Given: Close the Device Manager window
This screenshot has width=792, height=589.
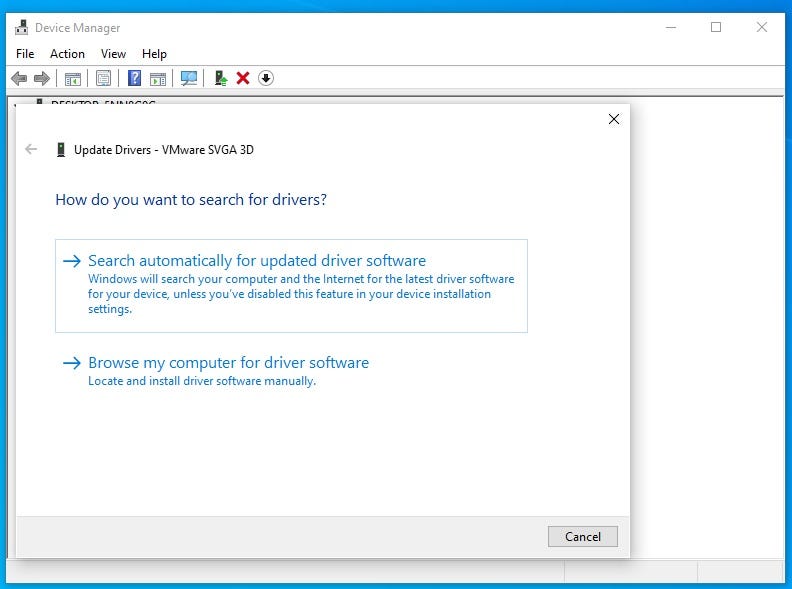Looking at the screenshot, I should click(762, 27).
